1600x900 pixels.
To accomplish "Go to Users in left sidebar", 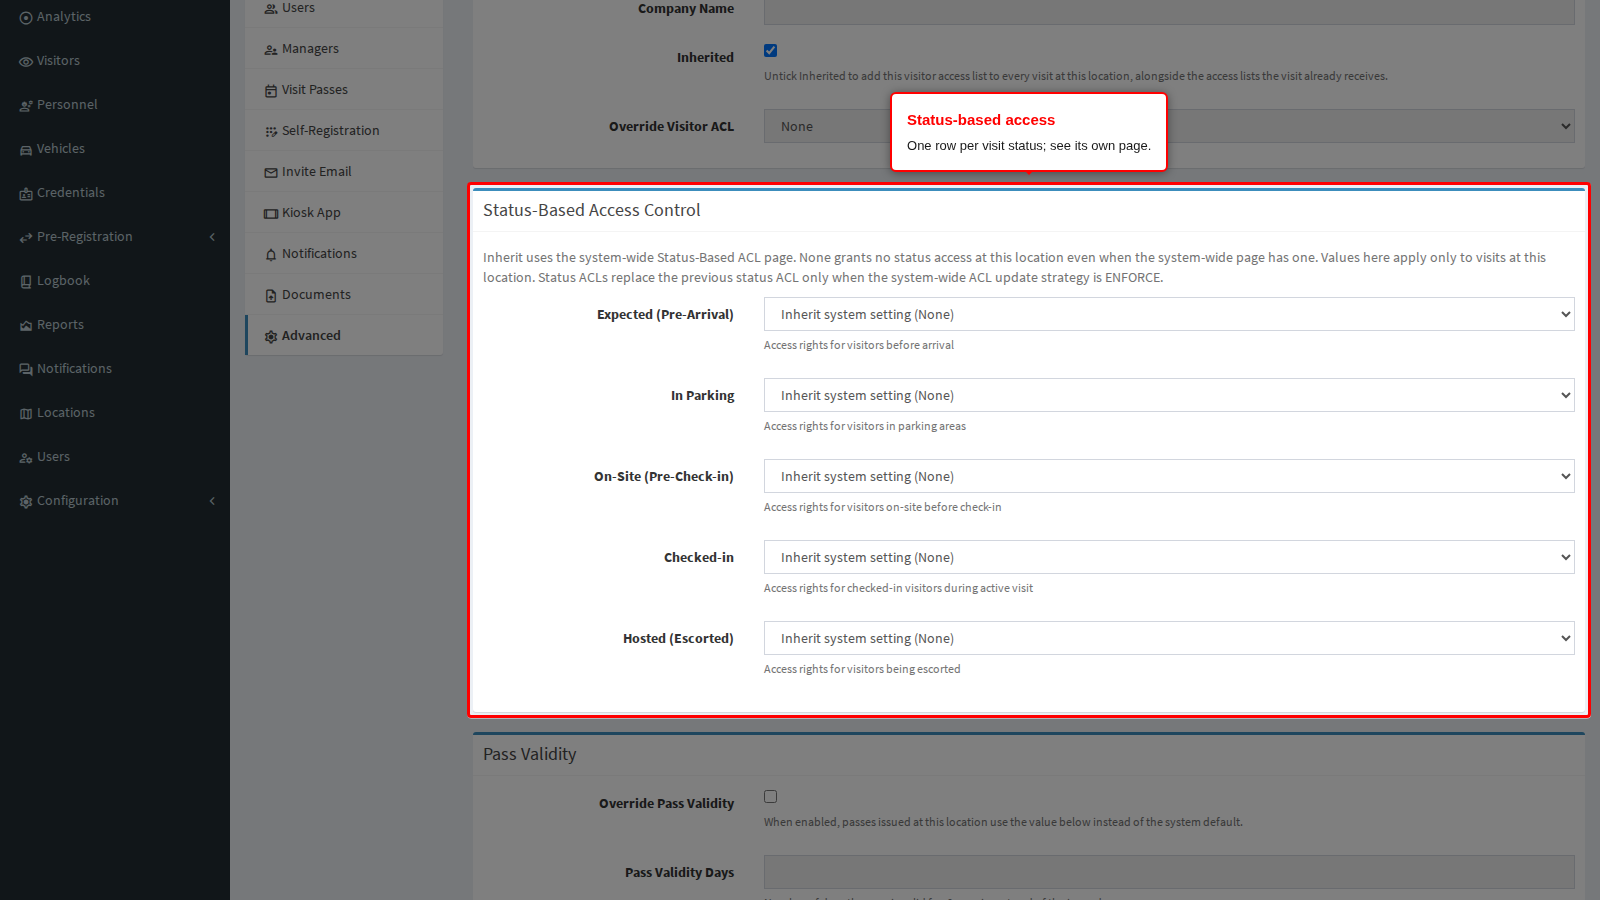I will click(x=115, y=457).
